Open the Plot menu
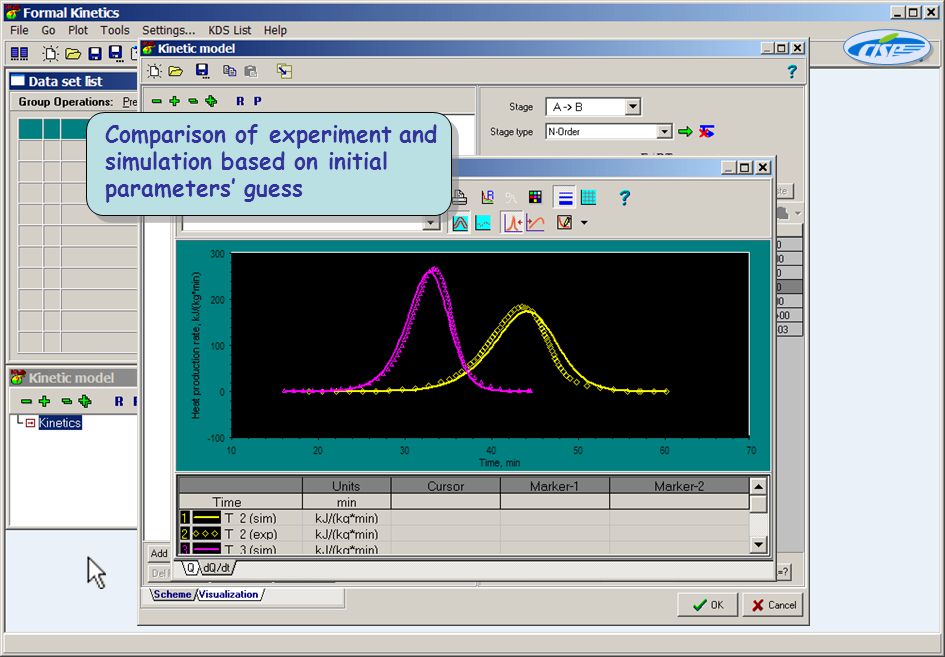The image size is (945, 657). 78,30
